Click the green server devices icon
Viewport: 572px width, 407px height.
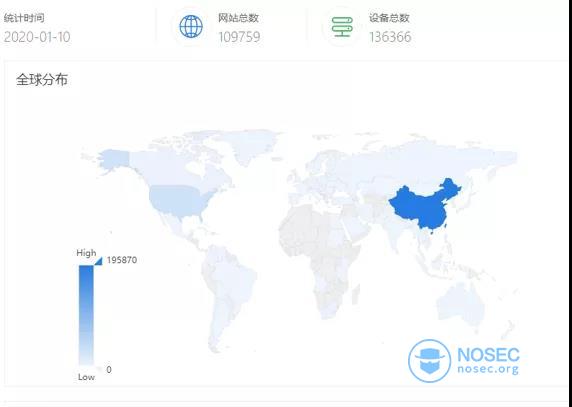click(342, 26)
